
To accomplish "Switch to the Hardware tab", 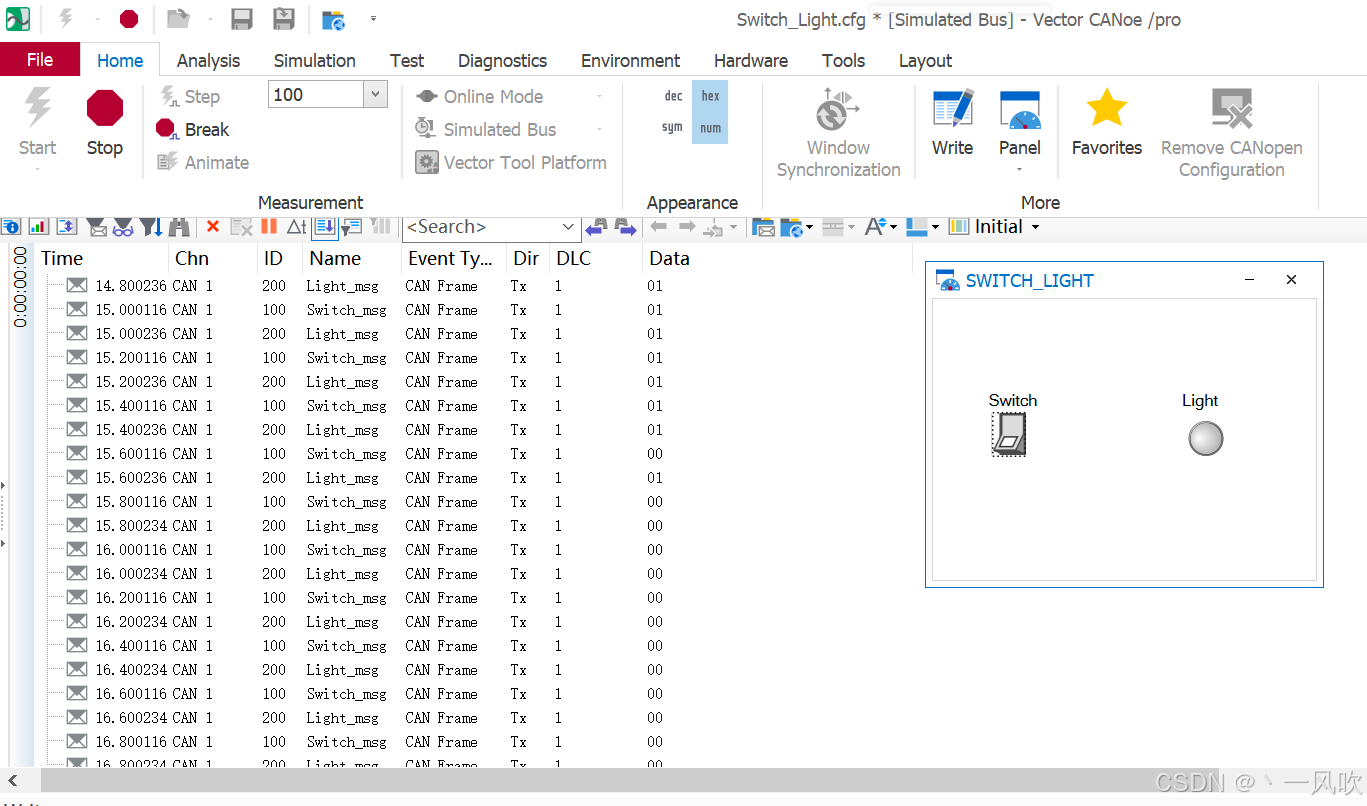I will [751, 60].
